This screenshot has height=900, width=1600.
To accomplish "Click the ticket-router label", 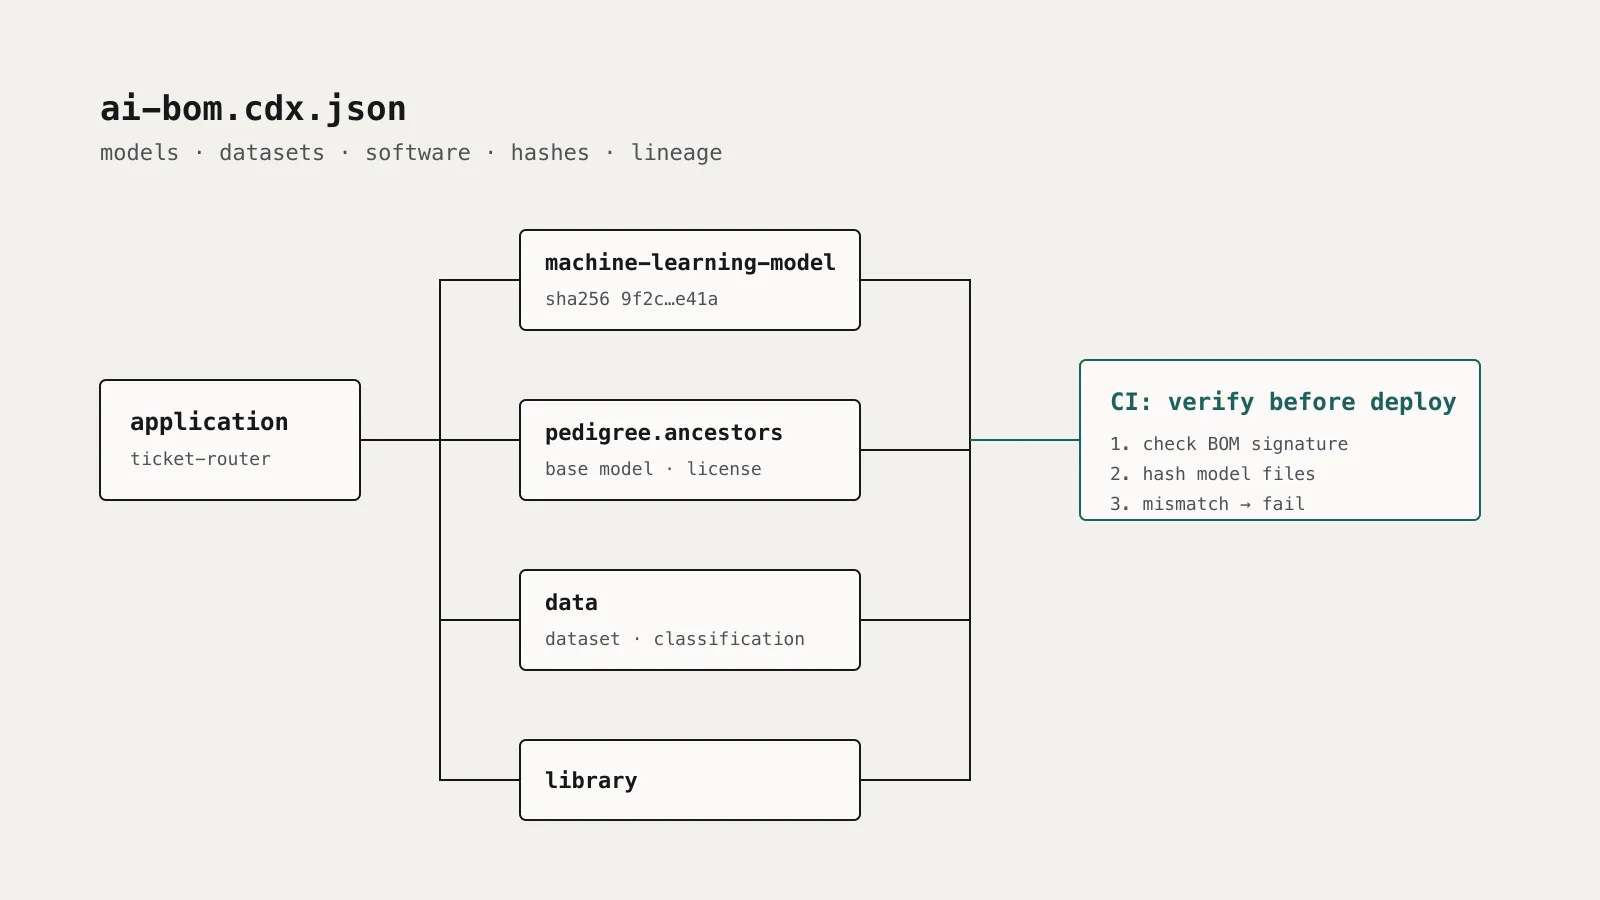I will pyautogui.click(x=200, y=459).
